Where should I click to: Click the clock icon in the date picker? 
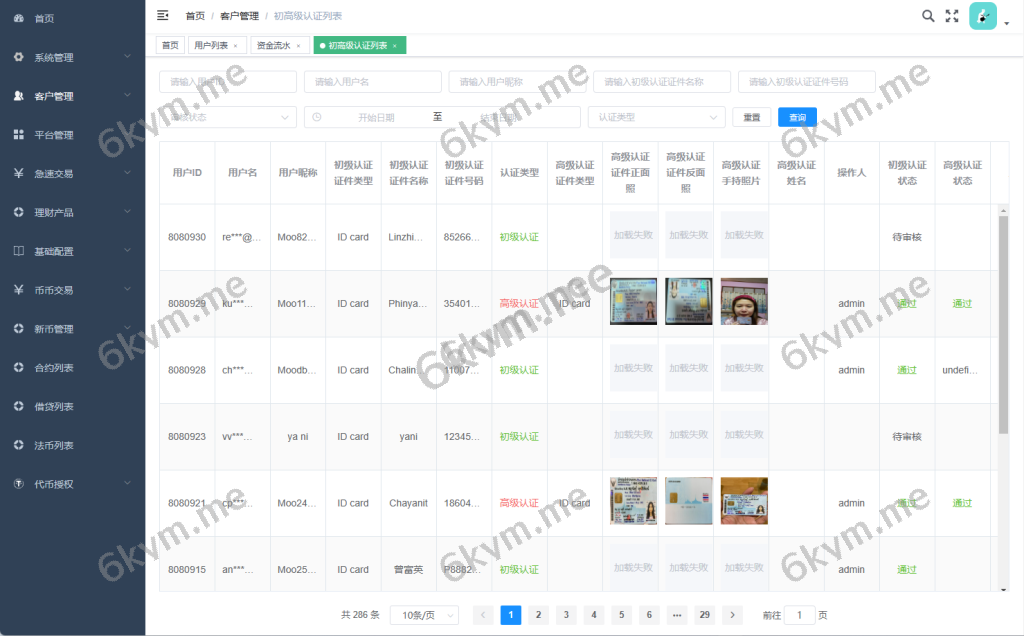[x=318, y=116]
